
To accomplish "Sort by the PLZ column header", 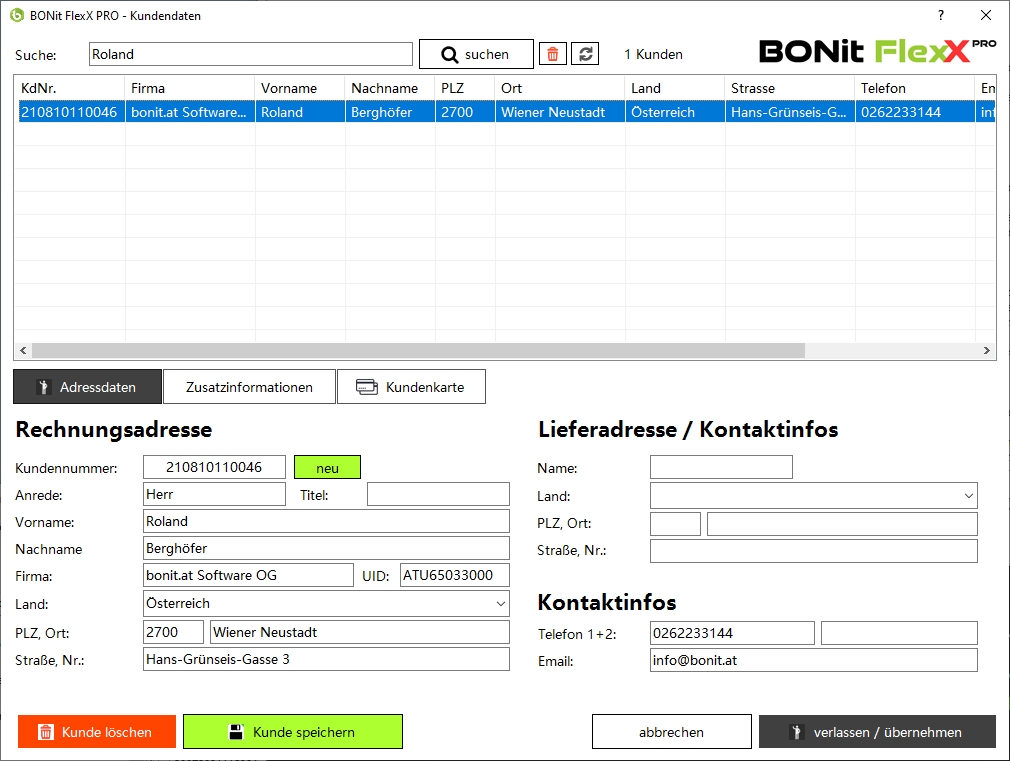I will tap(465, 88).
